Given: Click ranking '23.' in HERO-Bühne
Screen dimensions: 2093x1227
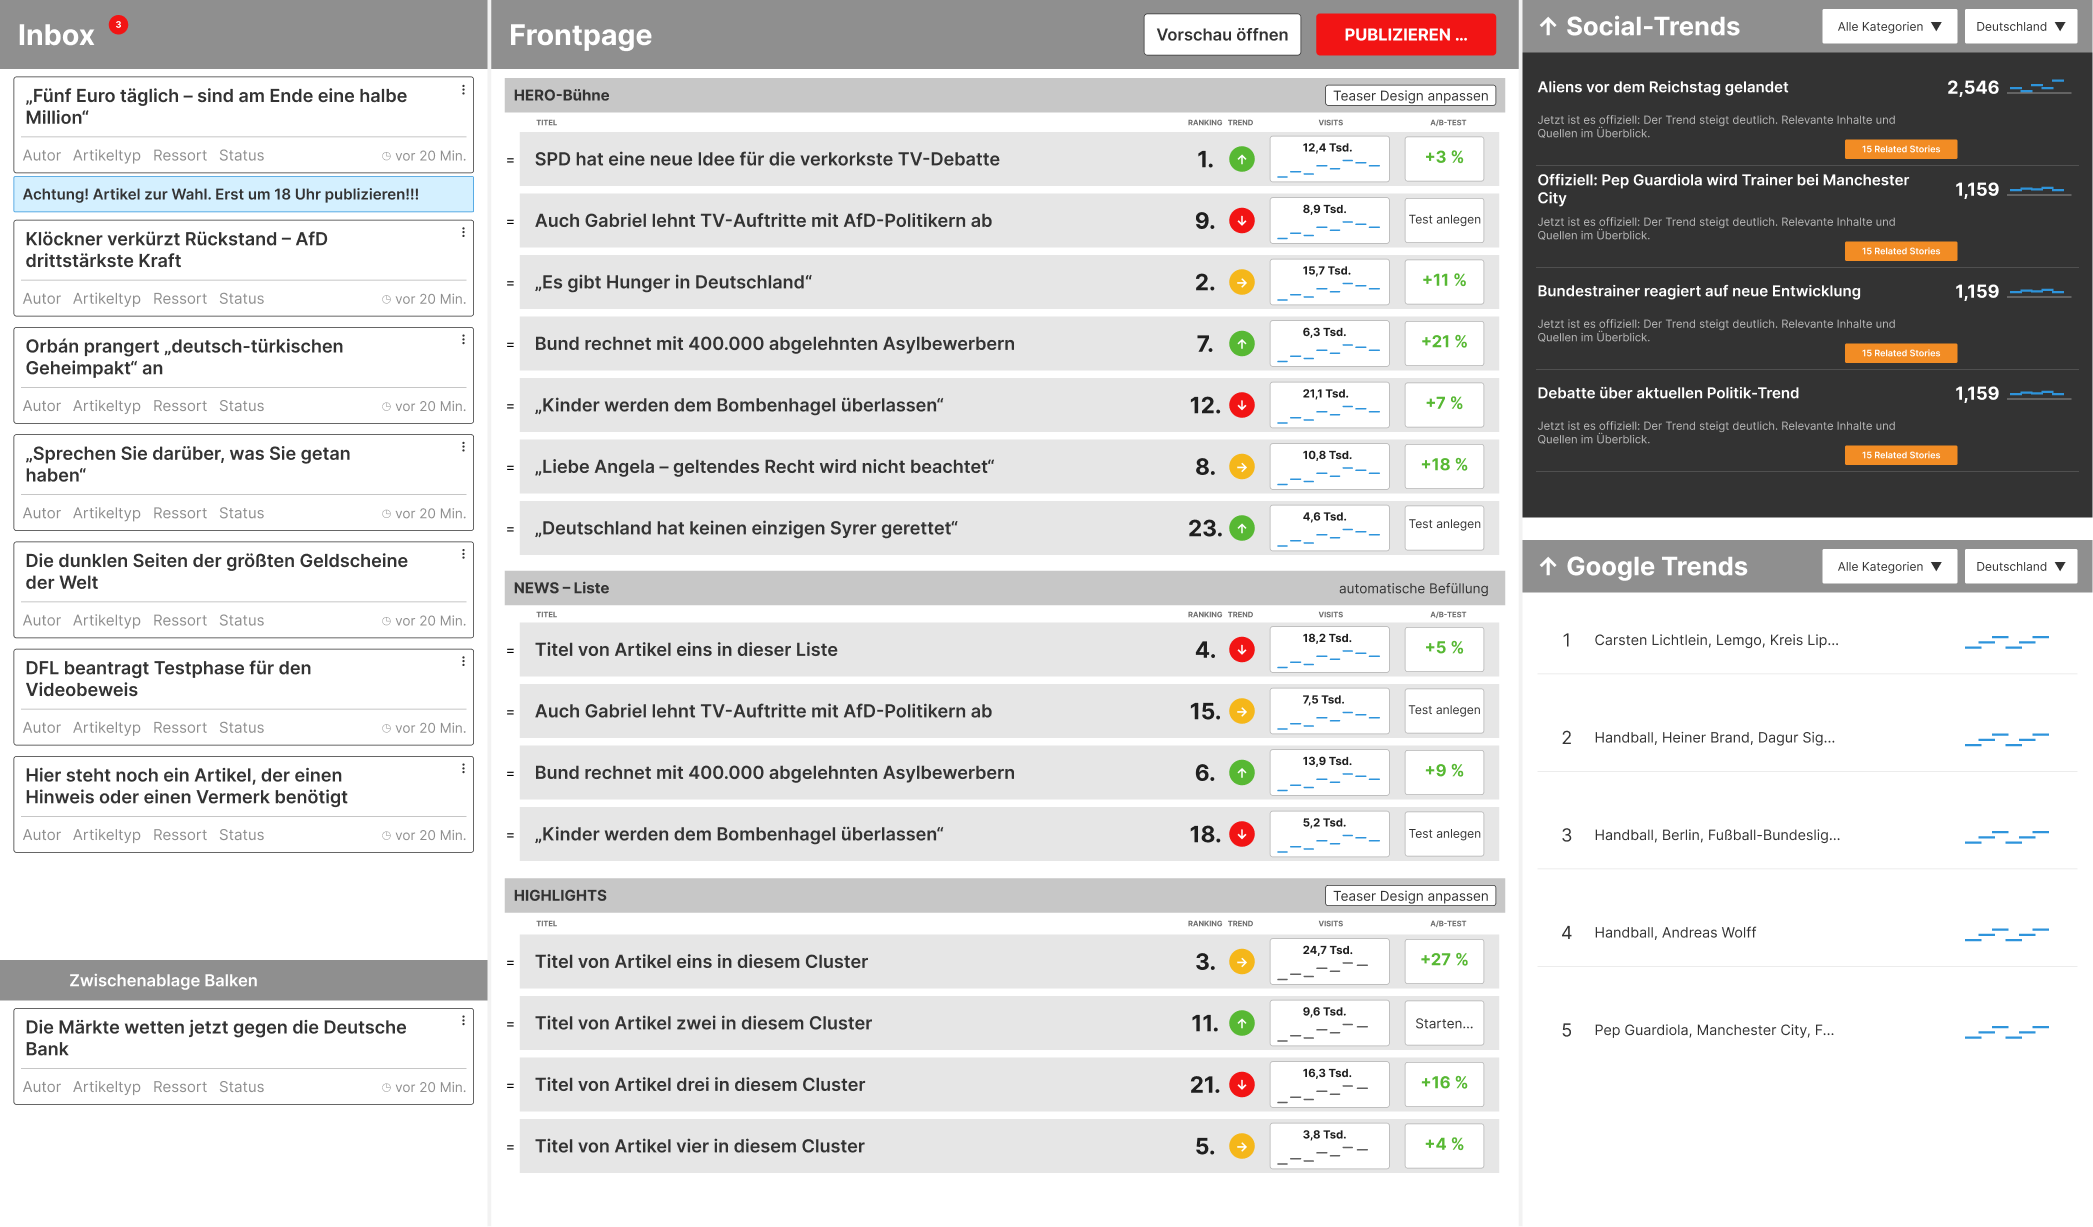Looking at the screenshot, I should coord(1205,528).
